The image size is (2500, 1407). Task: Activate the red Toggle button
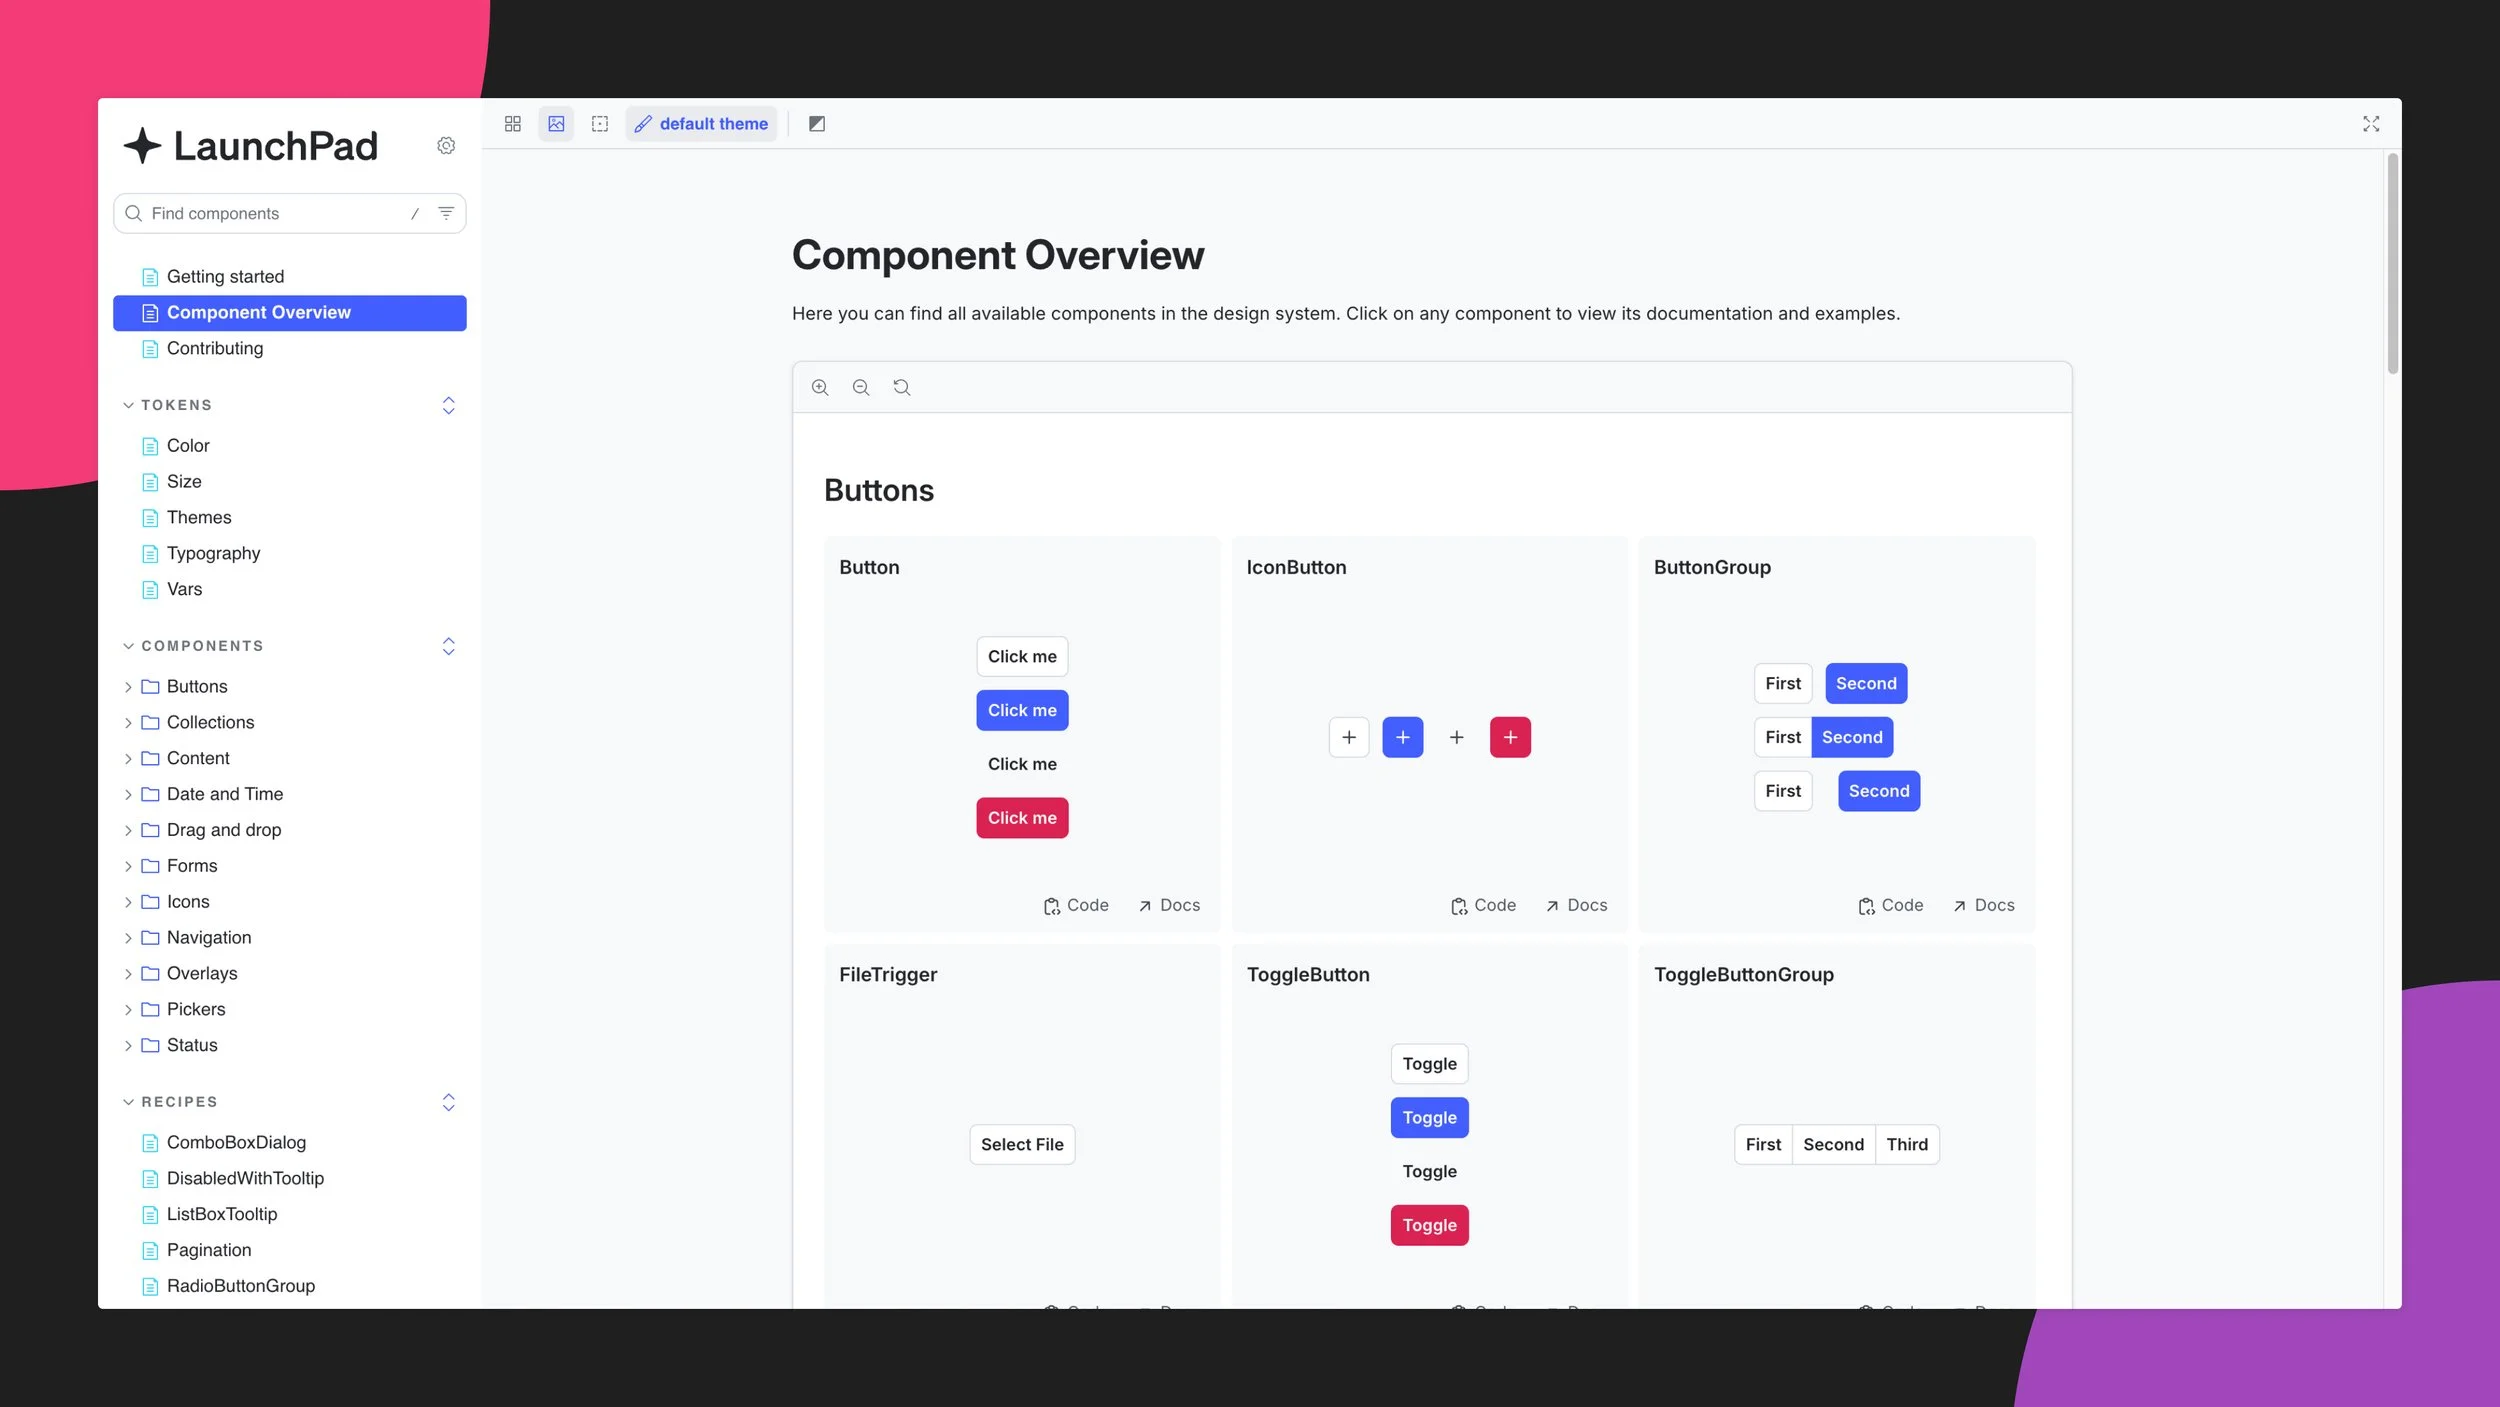coord(1429,1224)
